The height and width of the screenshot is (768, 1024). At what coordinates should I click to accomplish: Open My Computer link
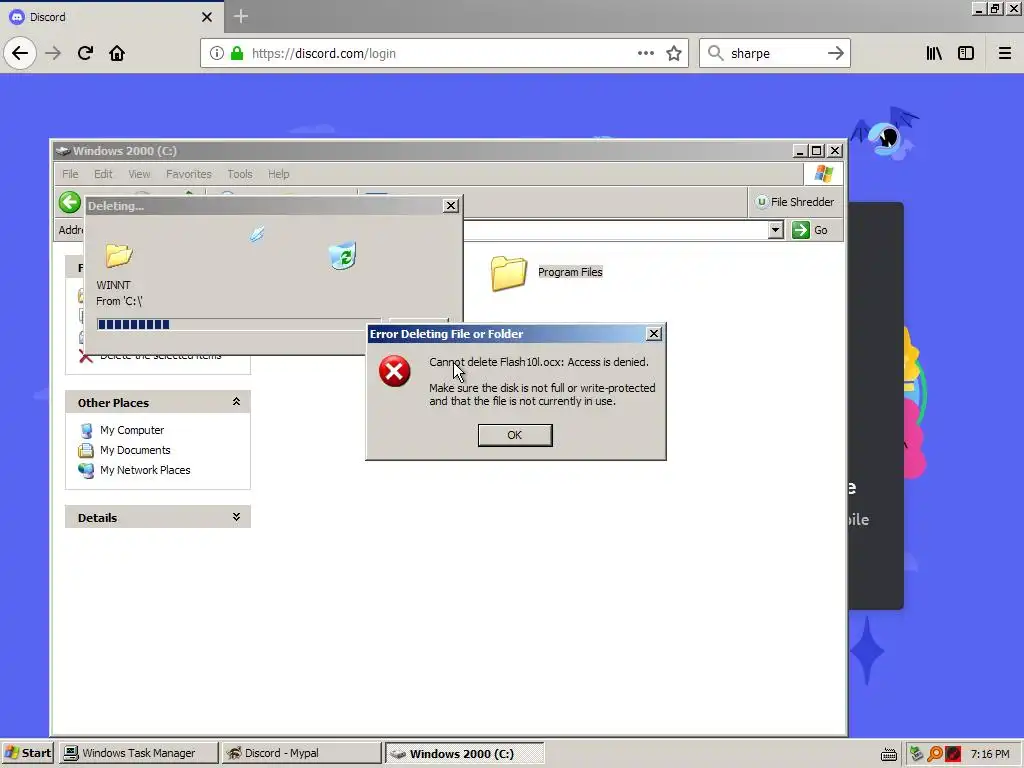(x=132, y=430)
